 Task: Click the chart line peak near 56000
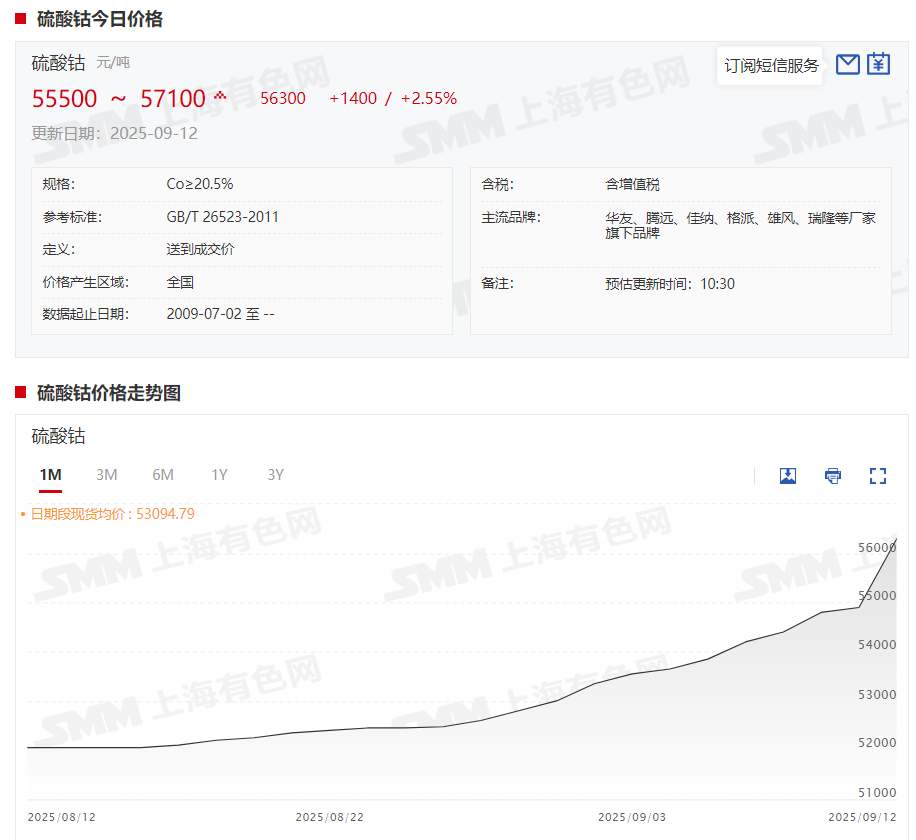coord(895,539)
